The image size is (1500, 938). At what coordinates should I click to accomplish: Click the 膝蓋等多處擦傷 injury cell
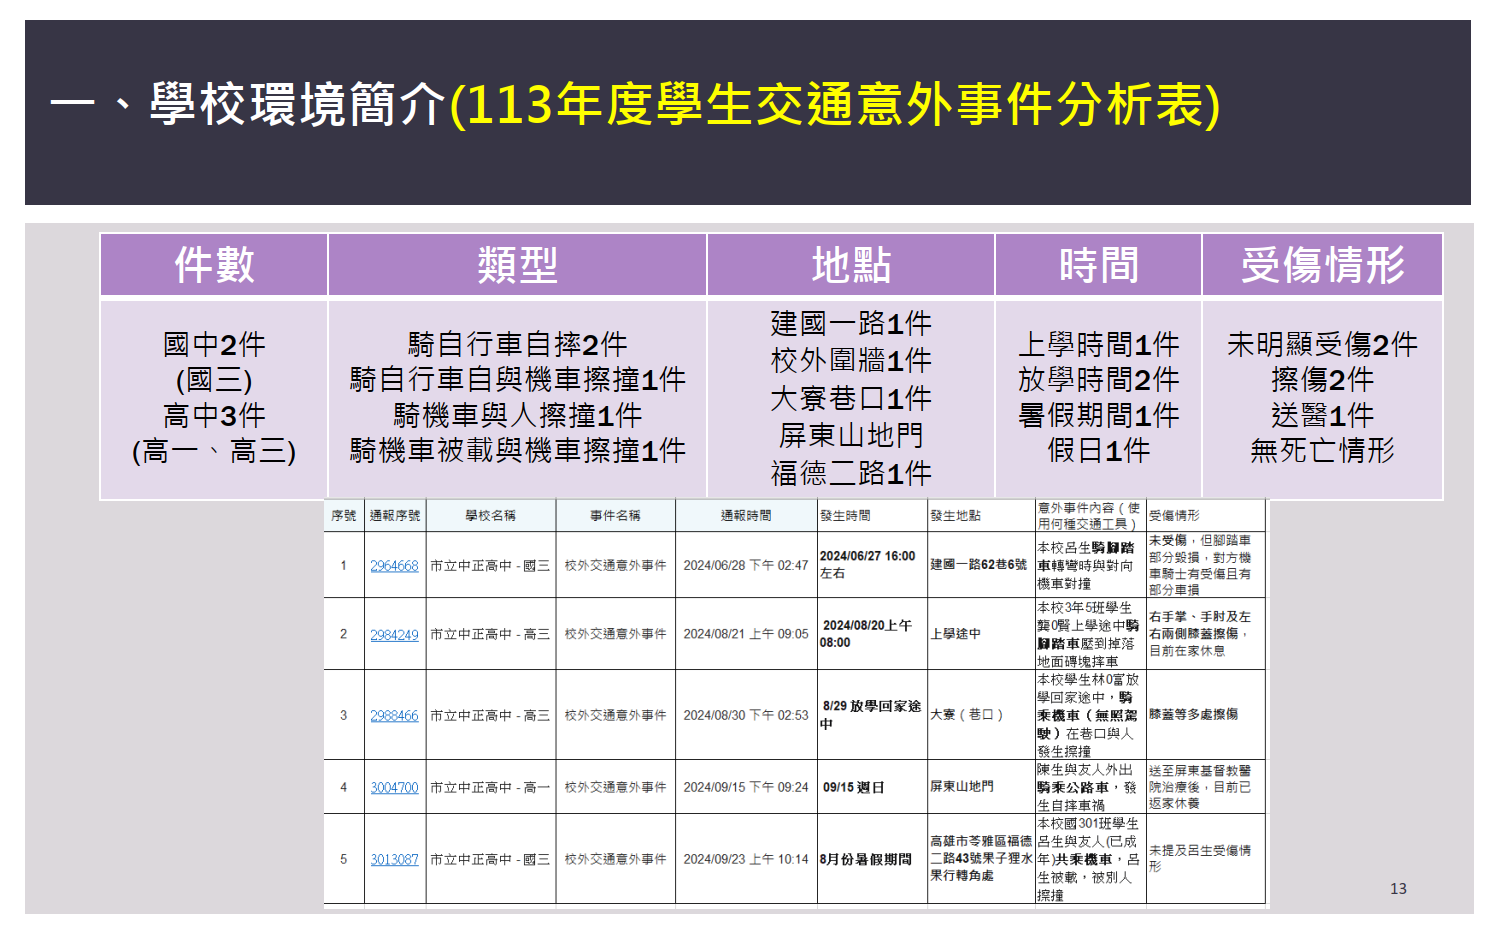coord(1193,715)
